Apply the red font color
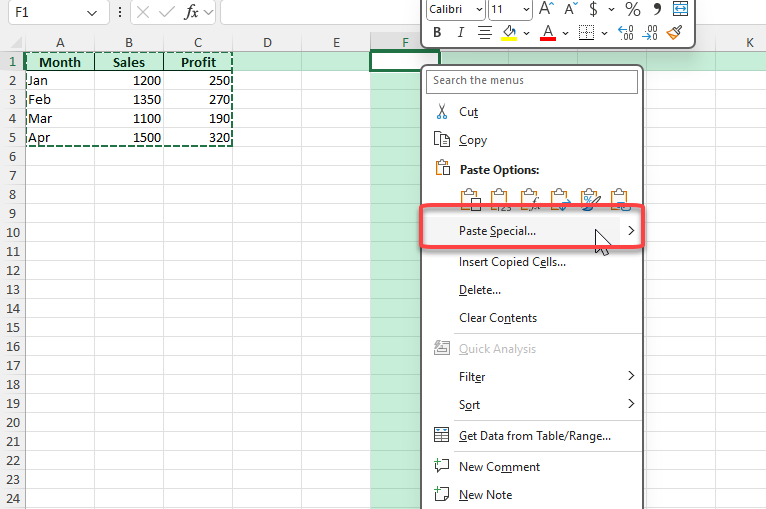Image resolution: width=766 pixels, height=509 pixels. click(x=548, y=33)
